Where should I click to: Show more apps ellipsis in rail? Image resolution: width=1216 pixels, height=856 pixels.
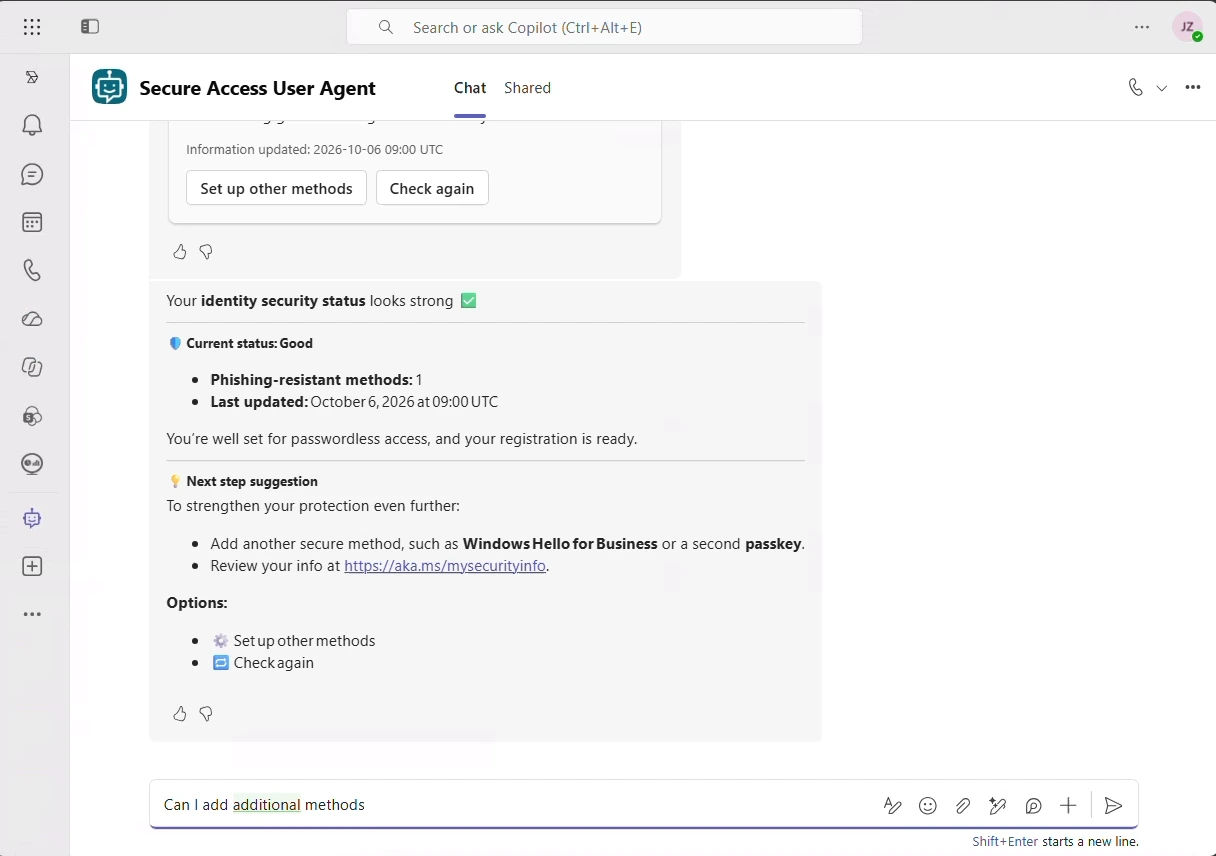pos(32,614)
